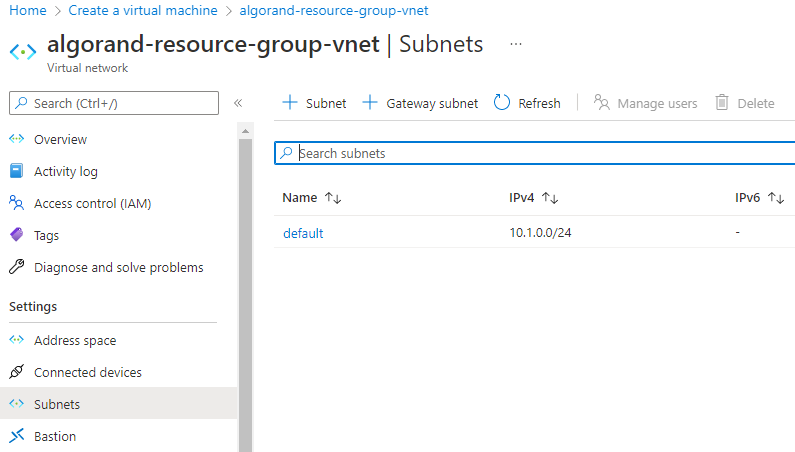Click the Address space icon
Image resolution: width=795 pixels, height=452 pixels.
[17, 340]
